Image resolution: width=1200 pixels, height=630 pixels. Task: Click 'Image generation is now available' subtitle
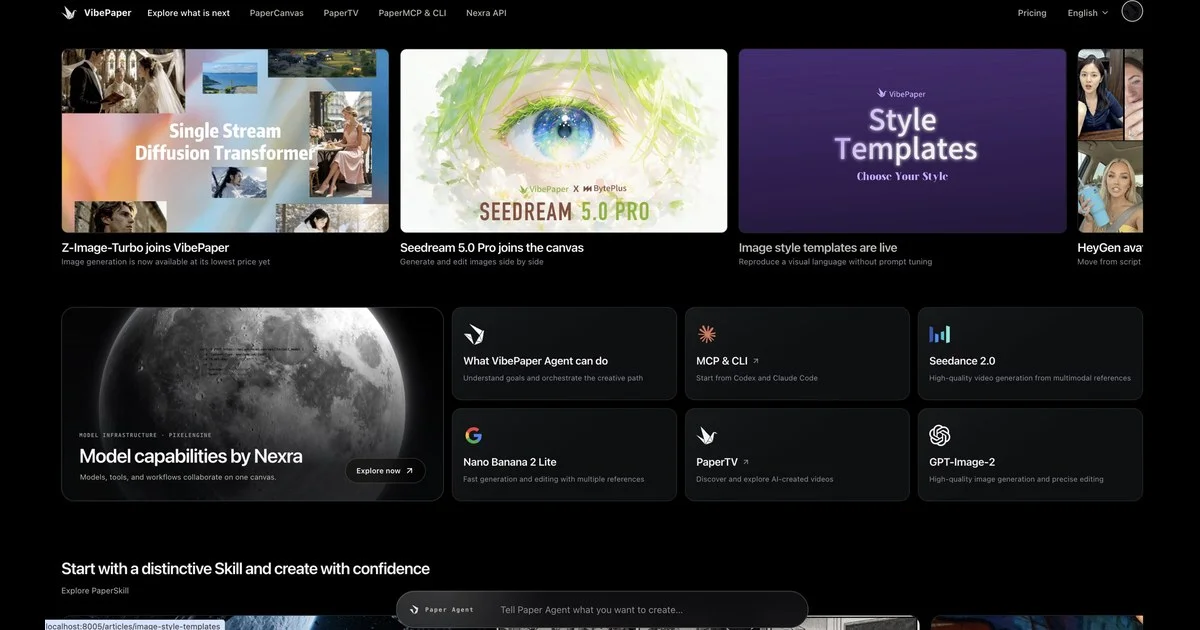(165, 262)
